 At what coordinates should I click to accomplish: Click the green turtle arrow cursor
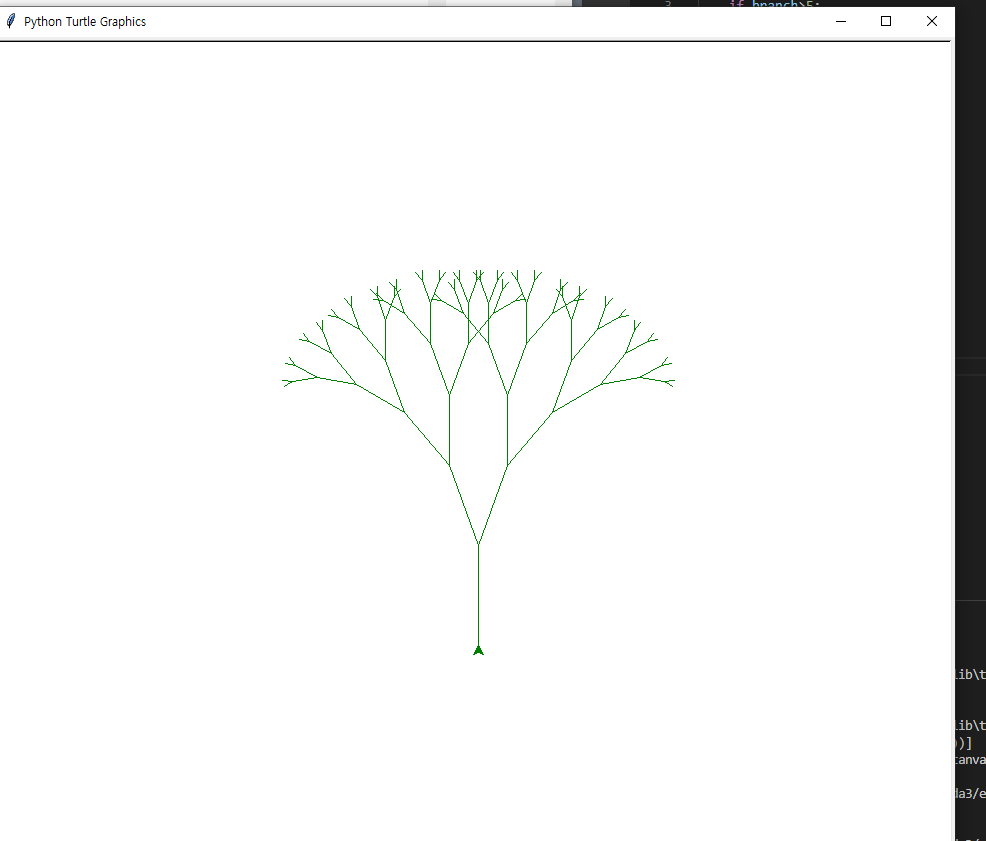tap(479, 650)
